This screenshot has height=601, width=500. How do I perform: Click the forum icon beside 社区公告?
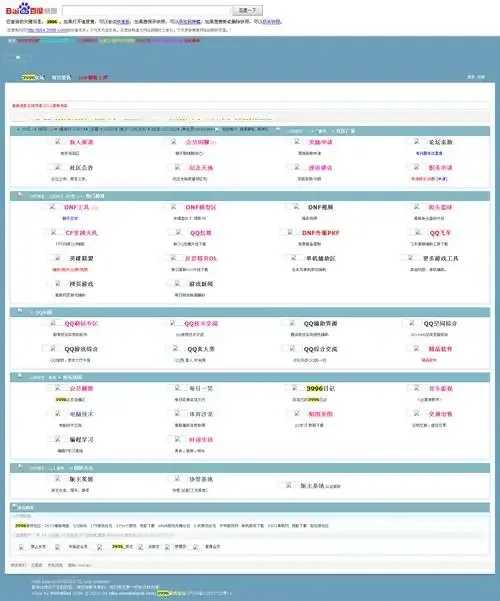pyautogui.click(x=58, y=167)
